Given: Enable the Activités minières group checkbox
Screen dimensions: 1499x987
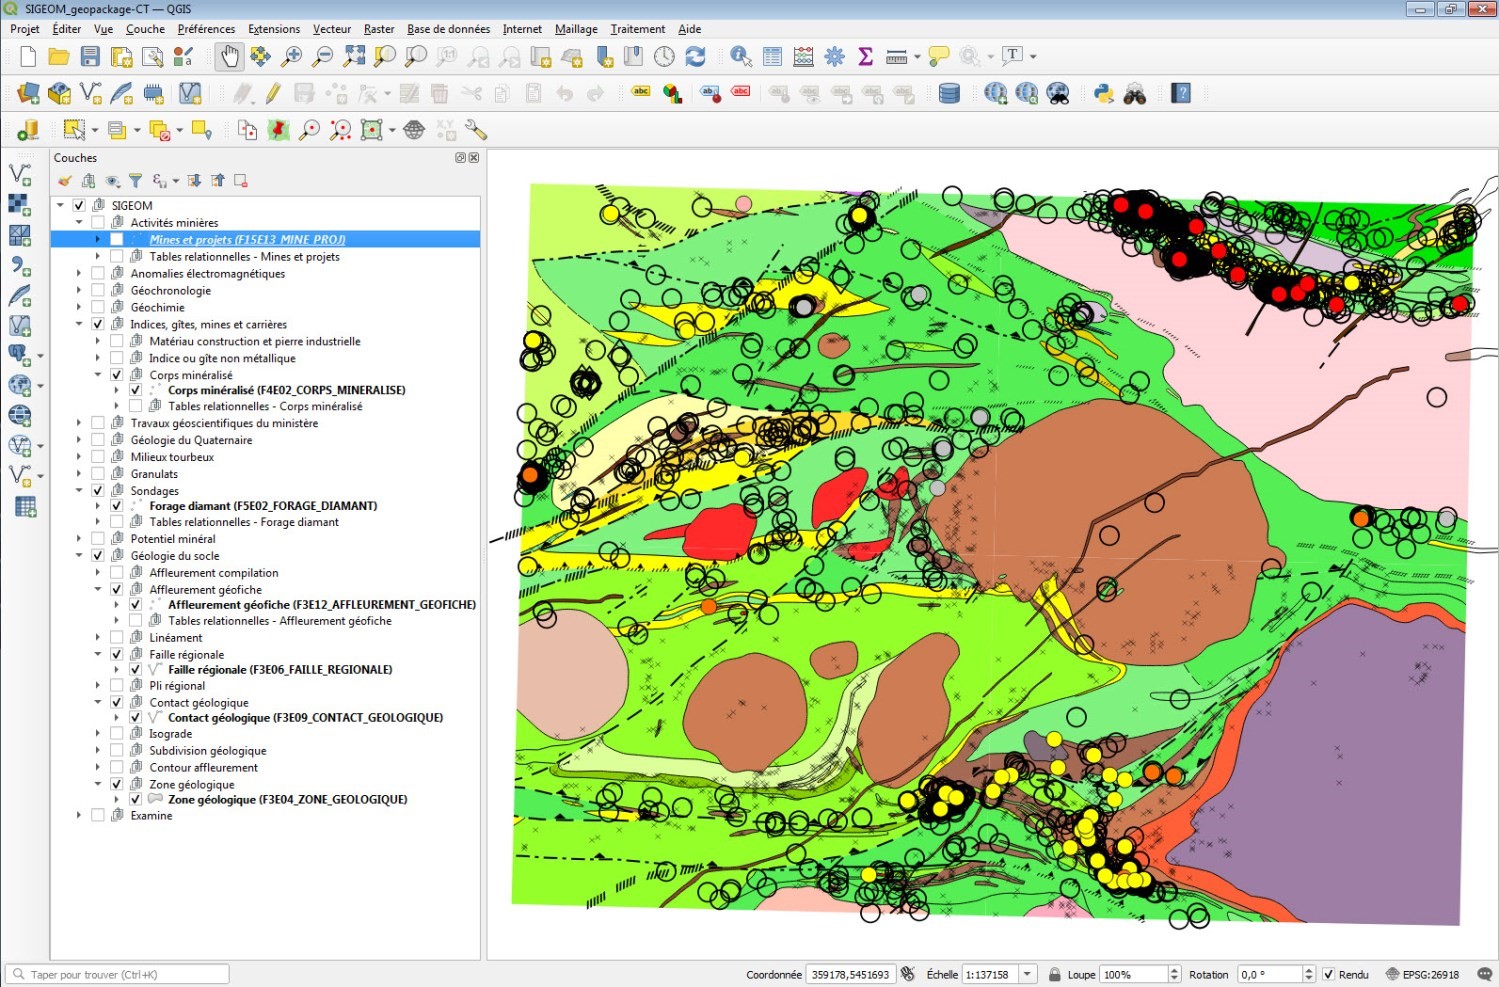Looking at the screenshot, I should coord(98,222).
